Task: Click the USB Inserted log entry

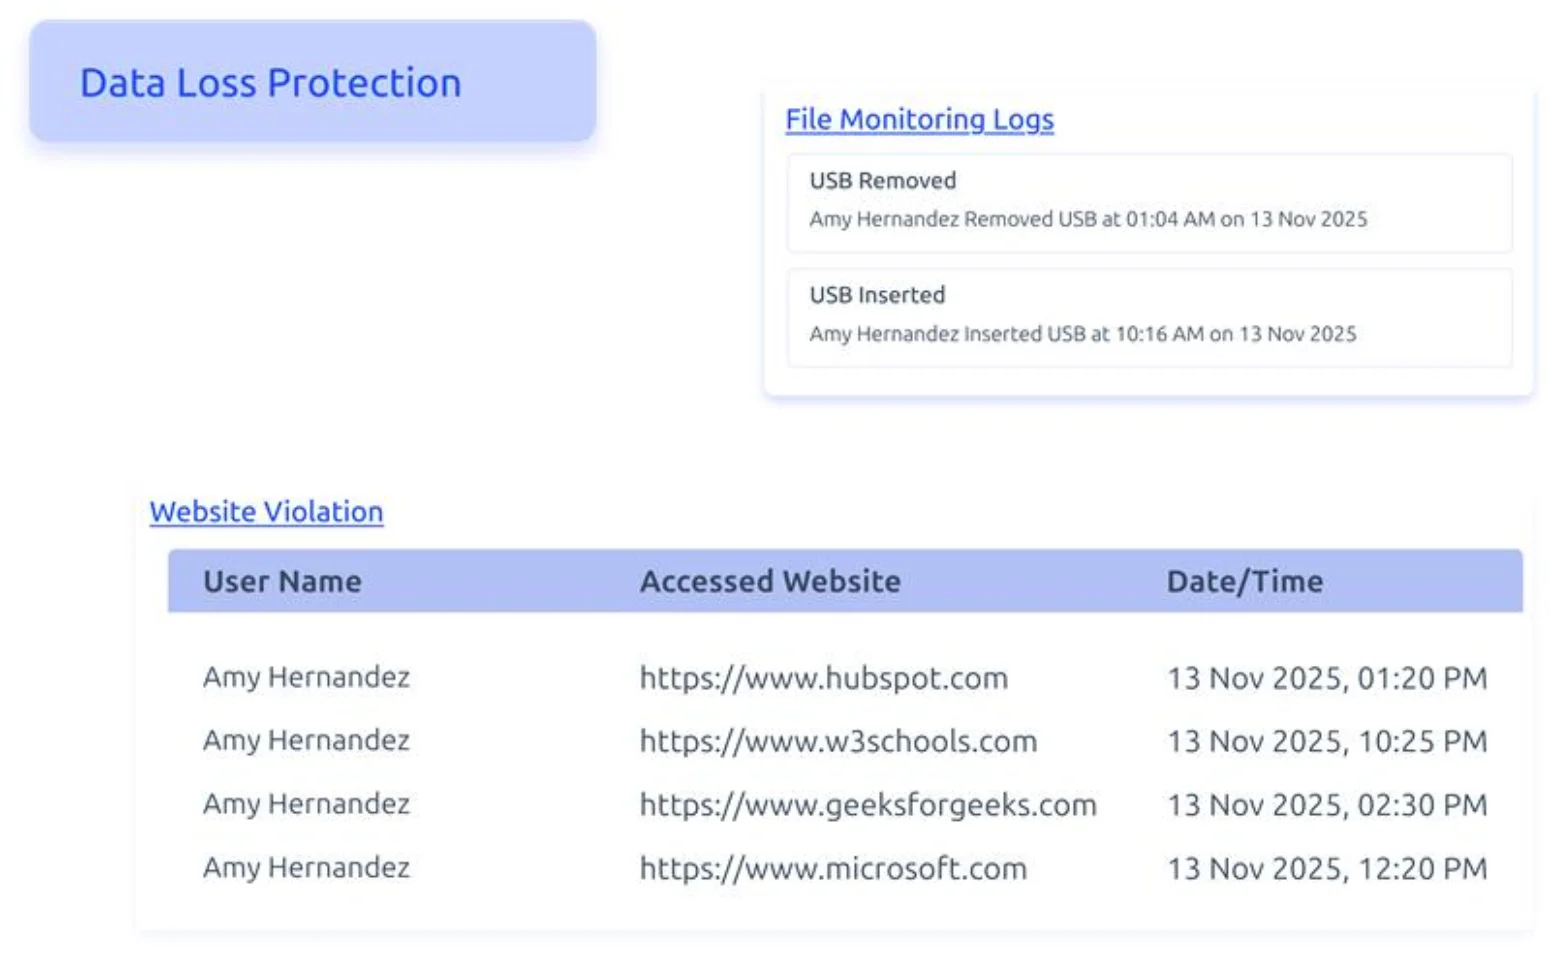Action: (1148, 317)
